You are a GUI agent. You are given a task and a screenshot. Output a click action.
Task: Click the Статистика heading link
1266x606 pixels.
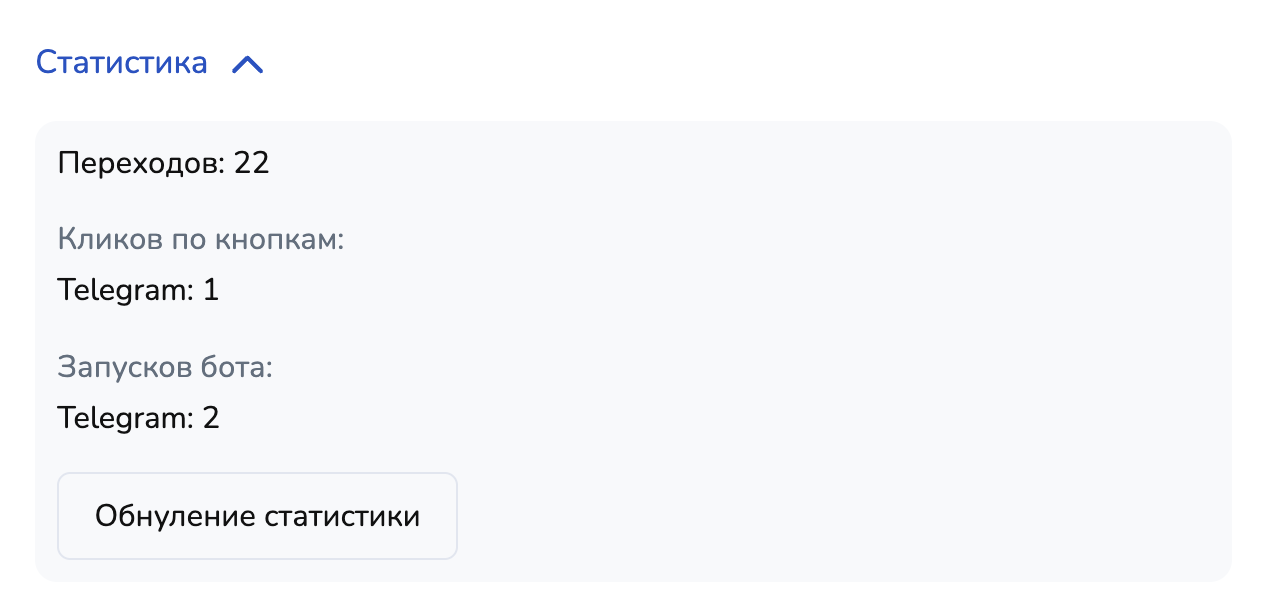coord(122,63)
